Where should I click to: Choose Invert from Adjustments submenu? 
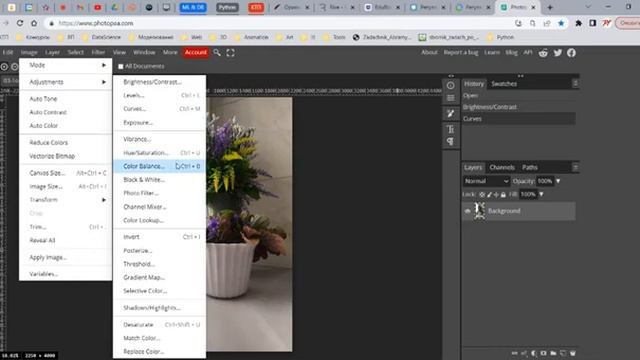pyautogui.click(x=159, y=237)
